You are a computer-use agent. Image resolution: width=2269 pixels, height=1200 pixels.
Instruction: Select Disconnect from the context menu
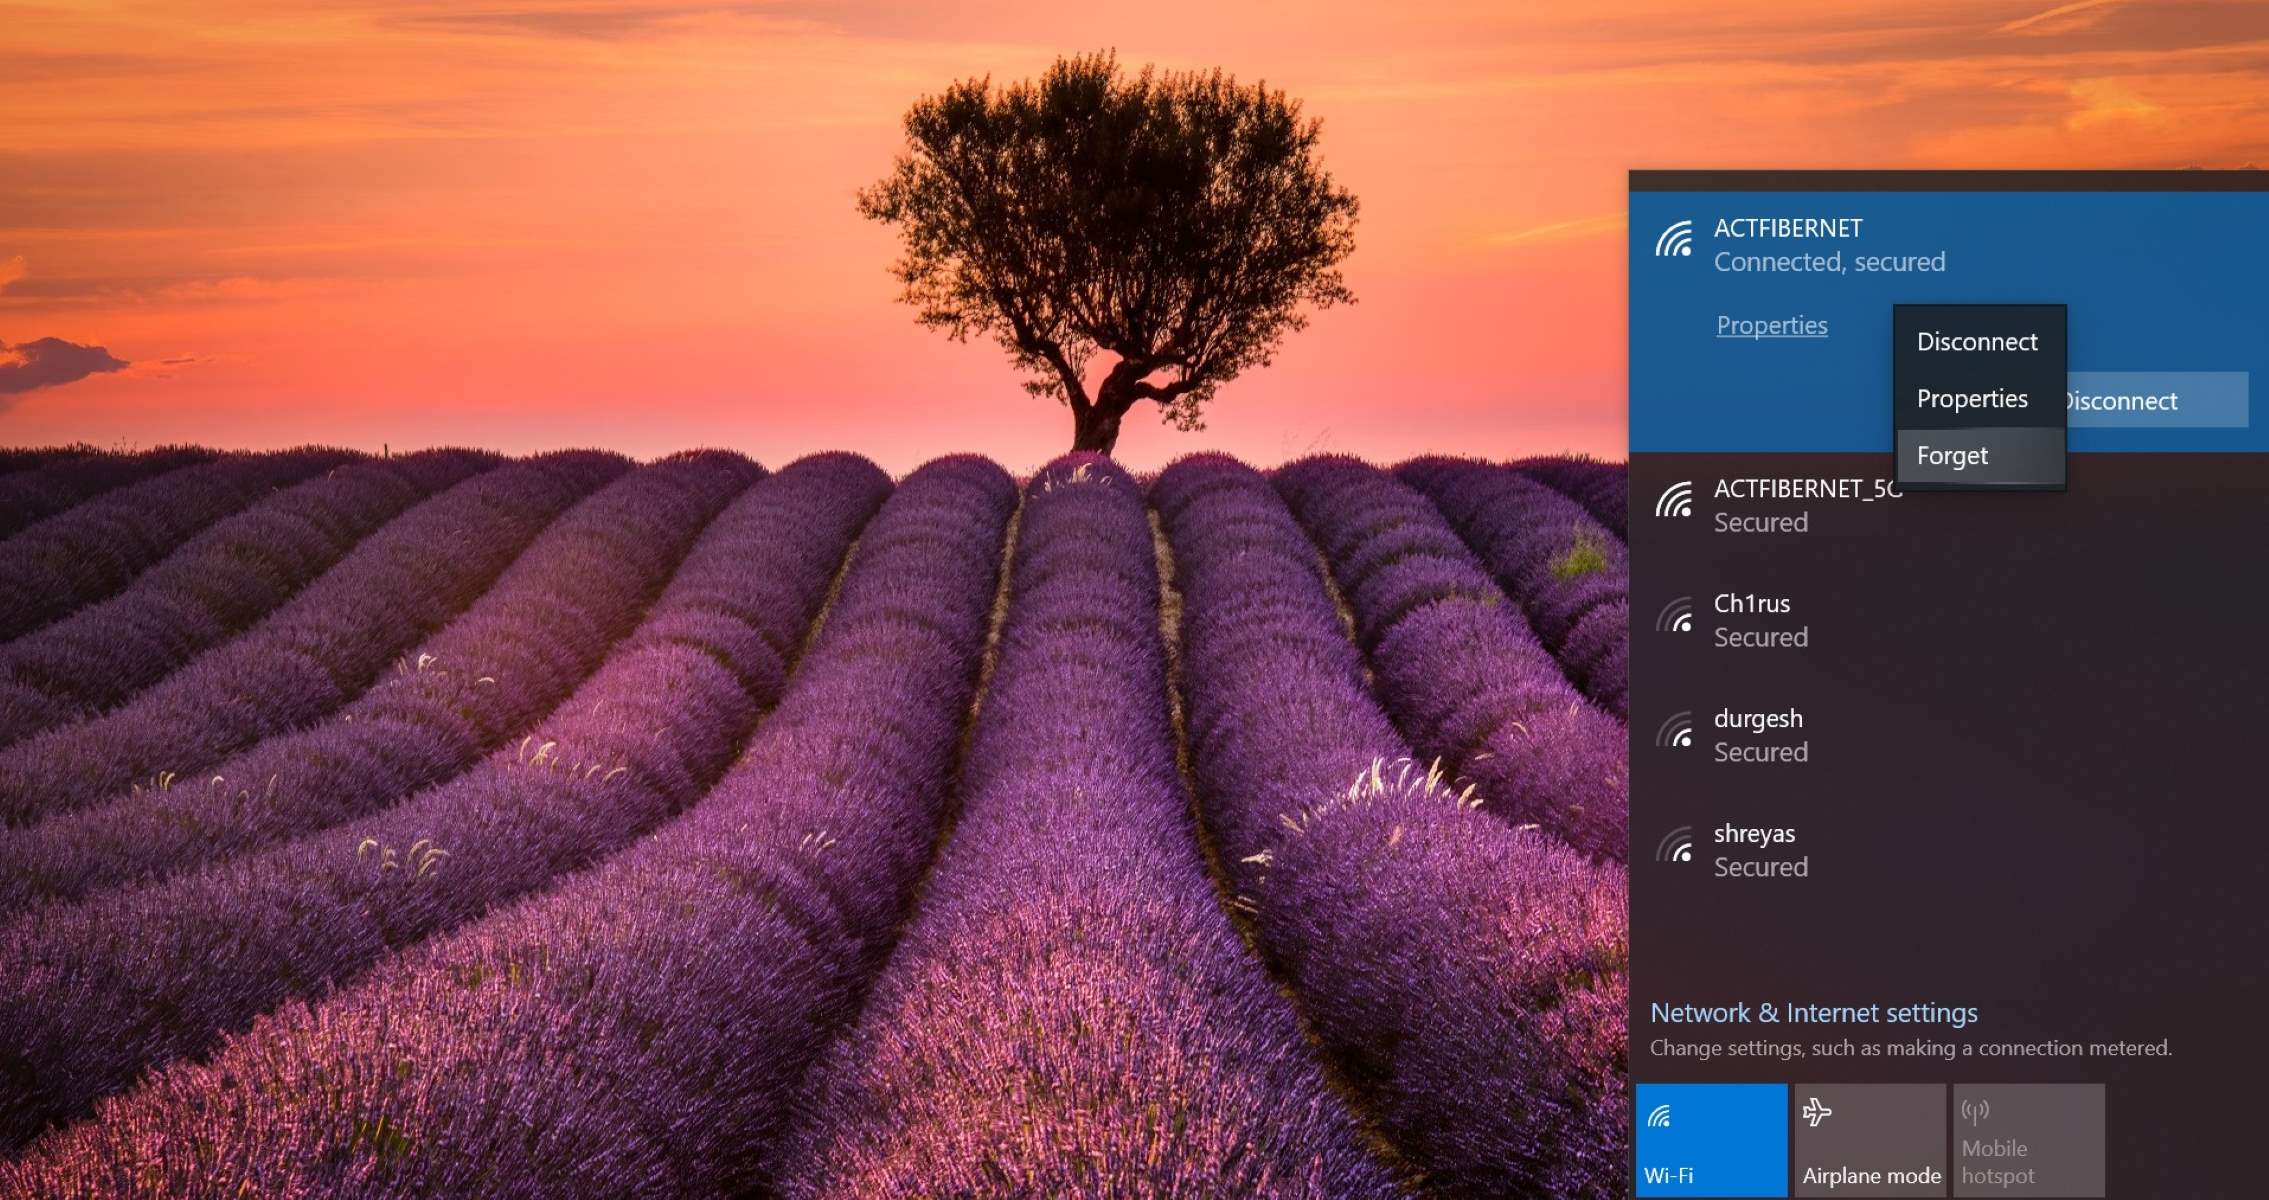(1977, 341)
